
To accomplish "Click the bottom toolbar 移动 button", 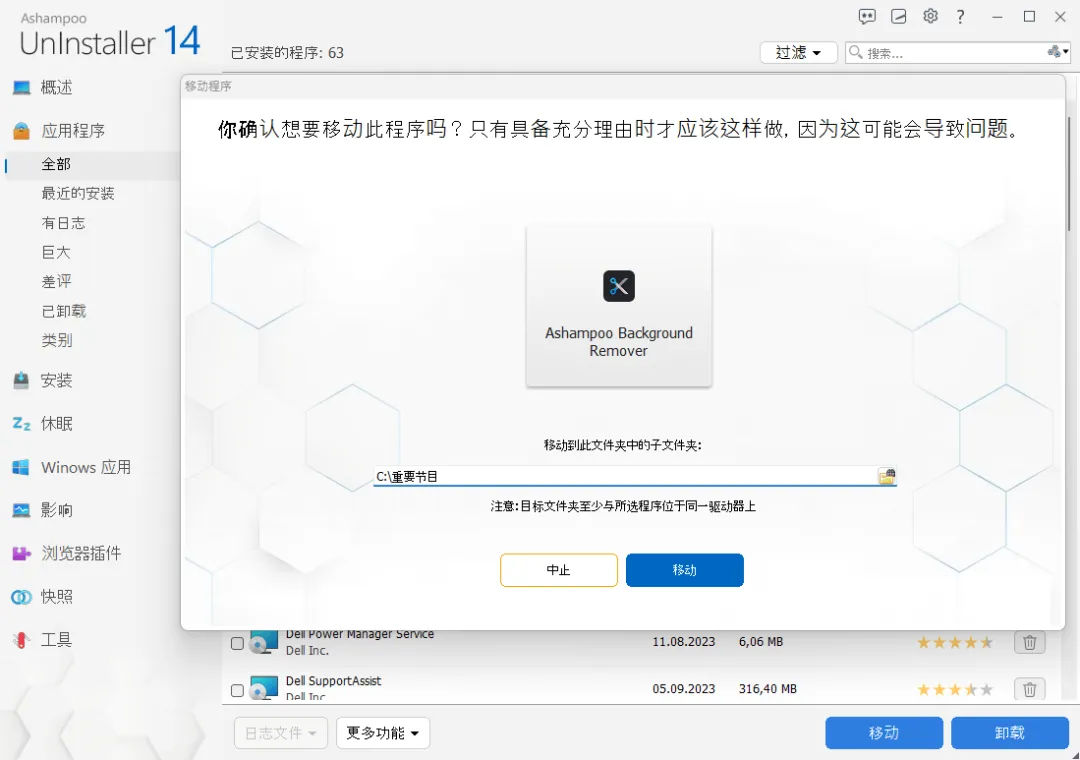I will pos(884,732).
